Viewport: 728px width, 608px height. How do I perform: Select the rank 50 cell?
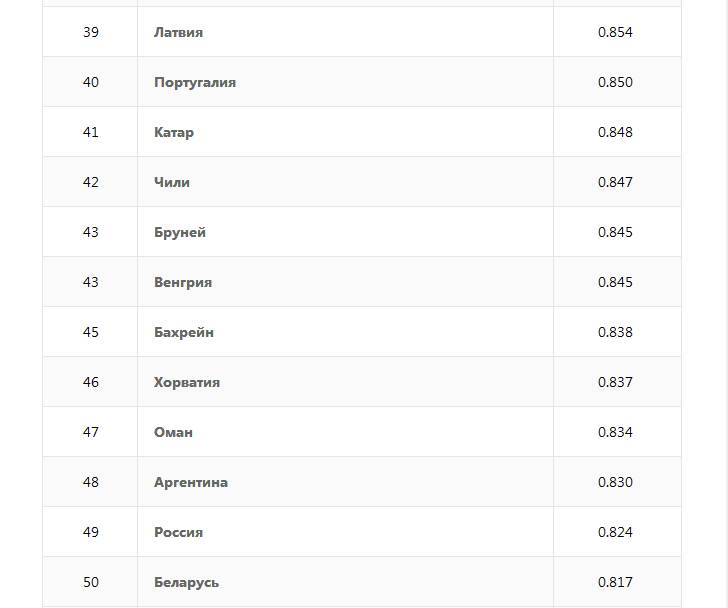(91, 582)
